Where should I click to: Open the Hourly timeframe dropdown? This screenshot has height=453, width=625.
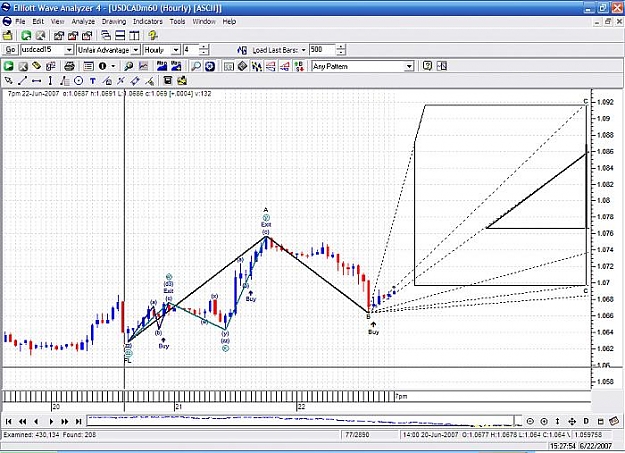coord(176,50)
